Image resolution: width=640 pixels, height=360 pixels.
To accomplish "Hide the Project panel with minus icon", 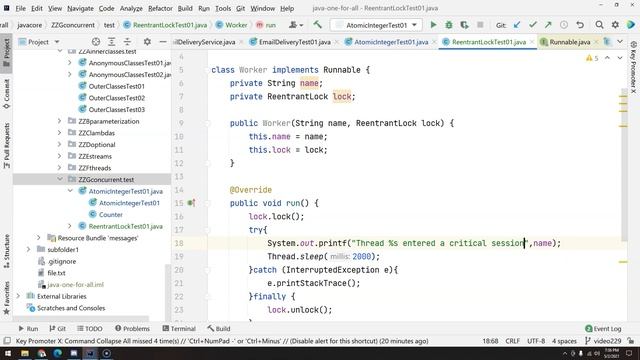I will (x=162, y=42).
